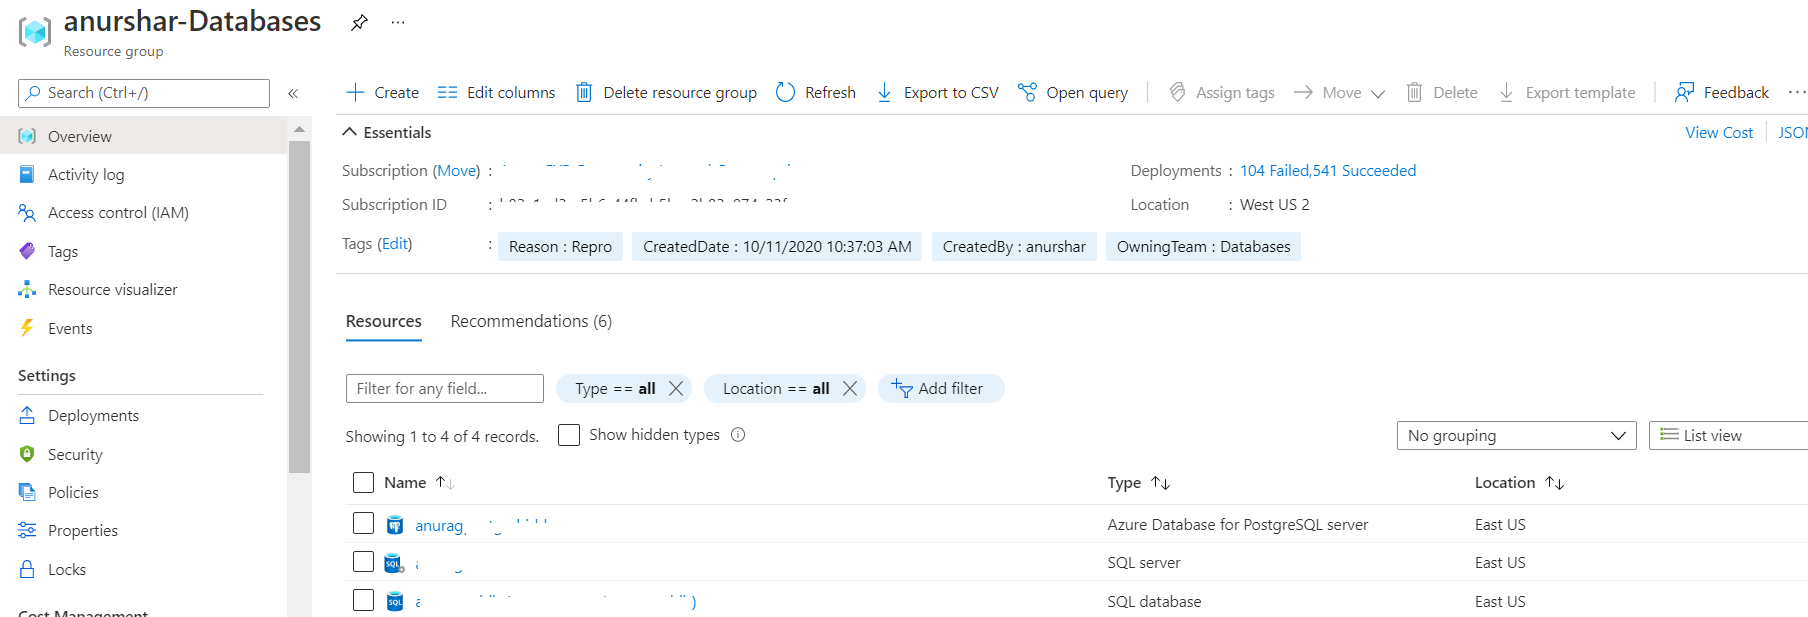
Task: Export the list to CSV
Action: pyautogui.click(x=937, y=93)
